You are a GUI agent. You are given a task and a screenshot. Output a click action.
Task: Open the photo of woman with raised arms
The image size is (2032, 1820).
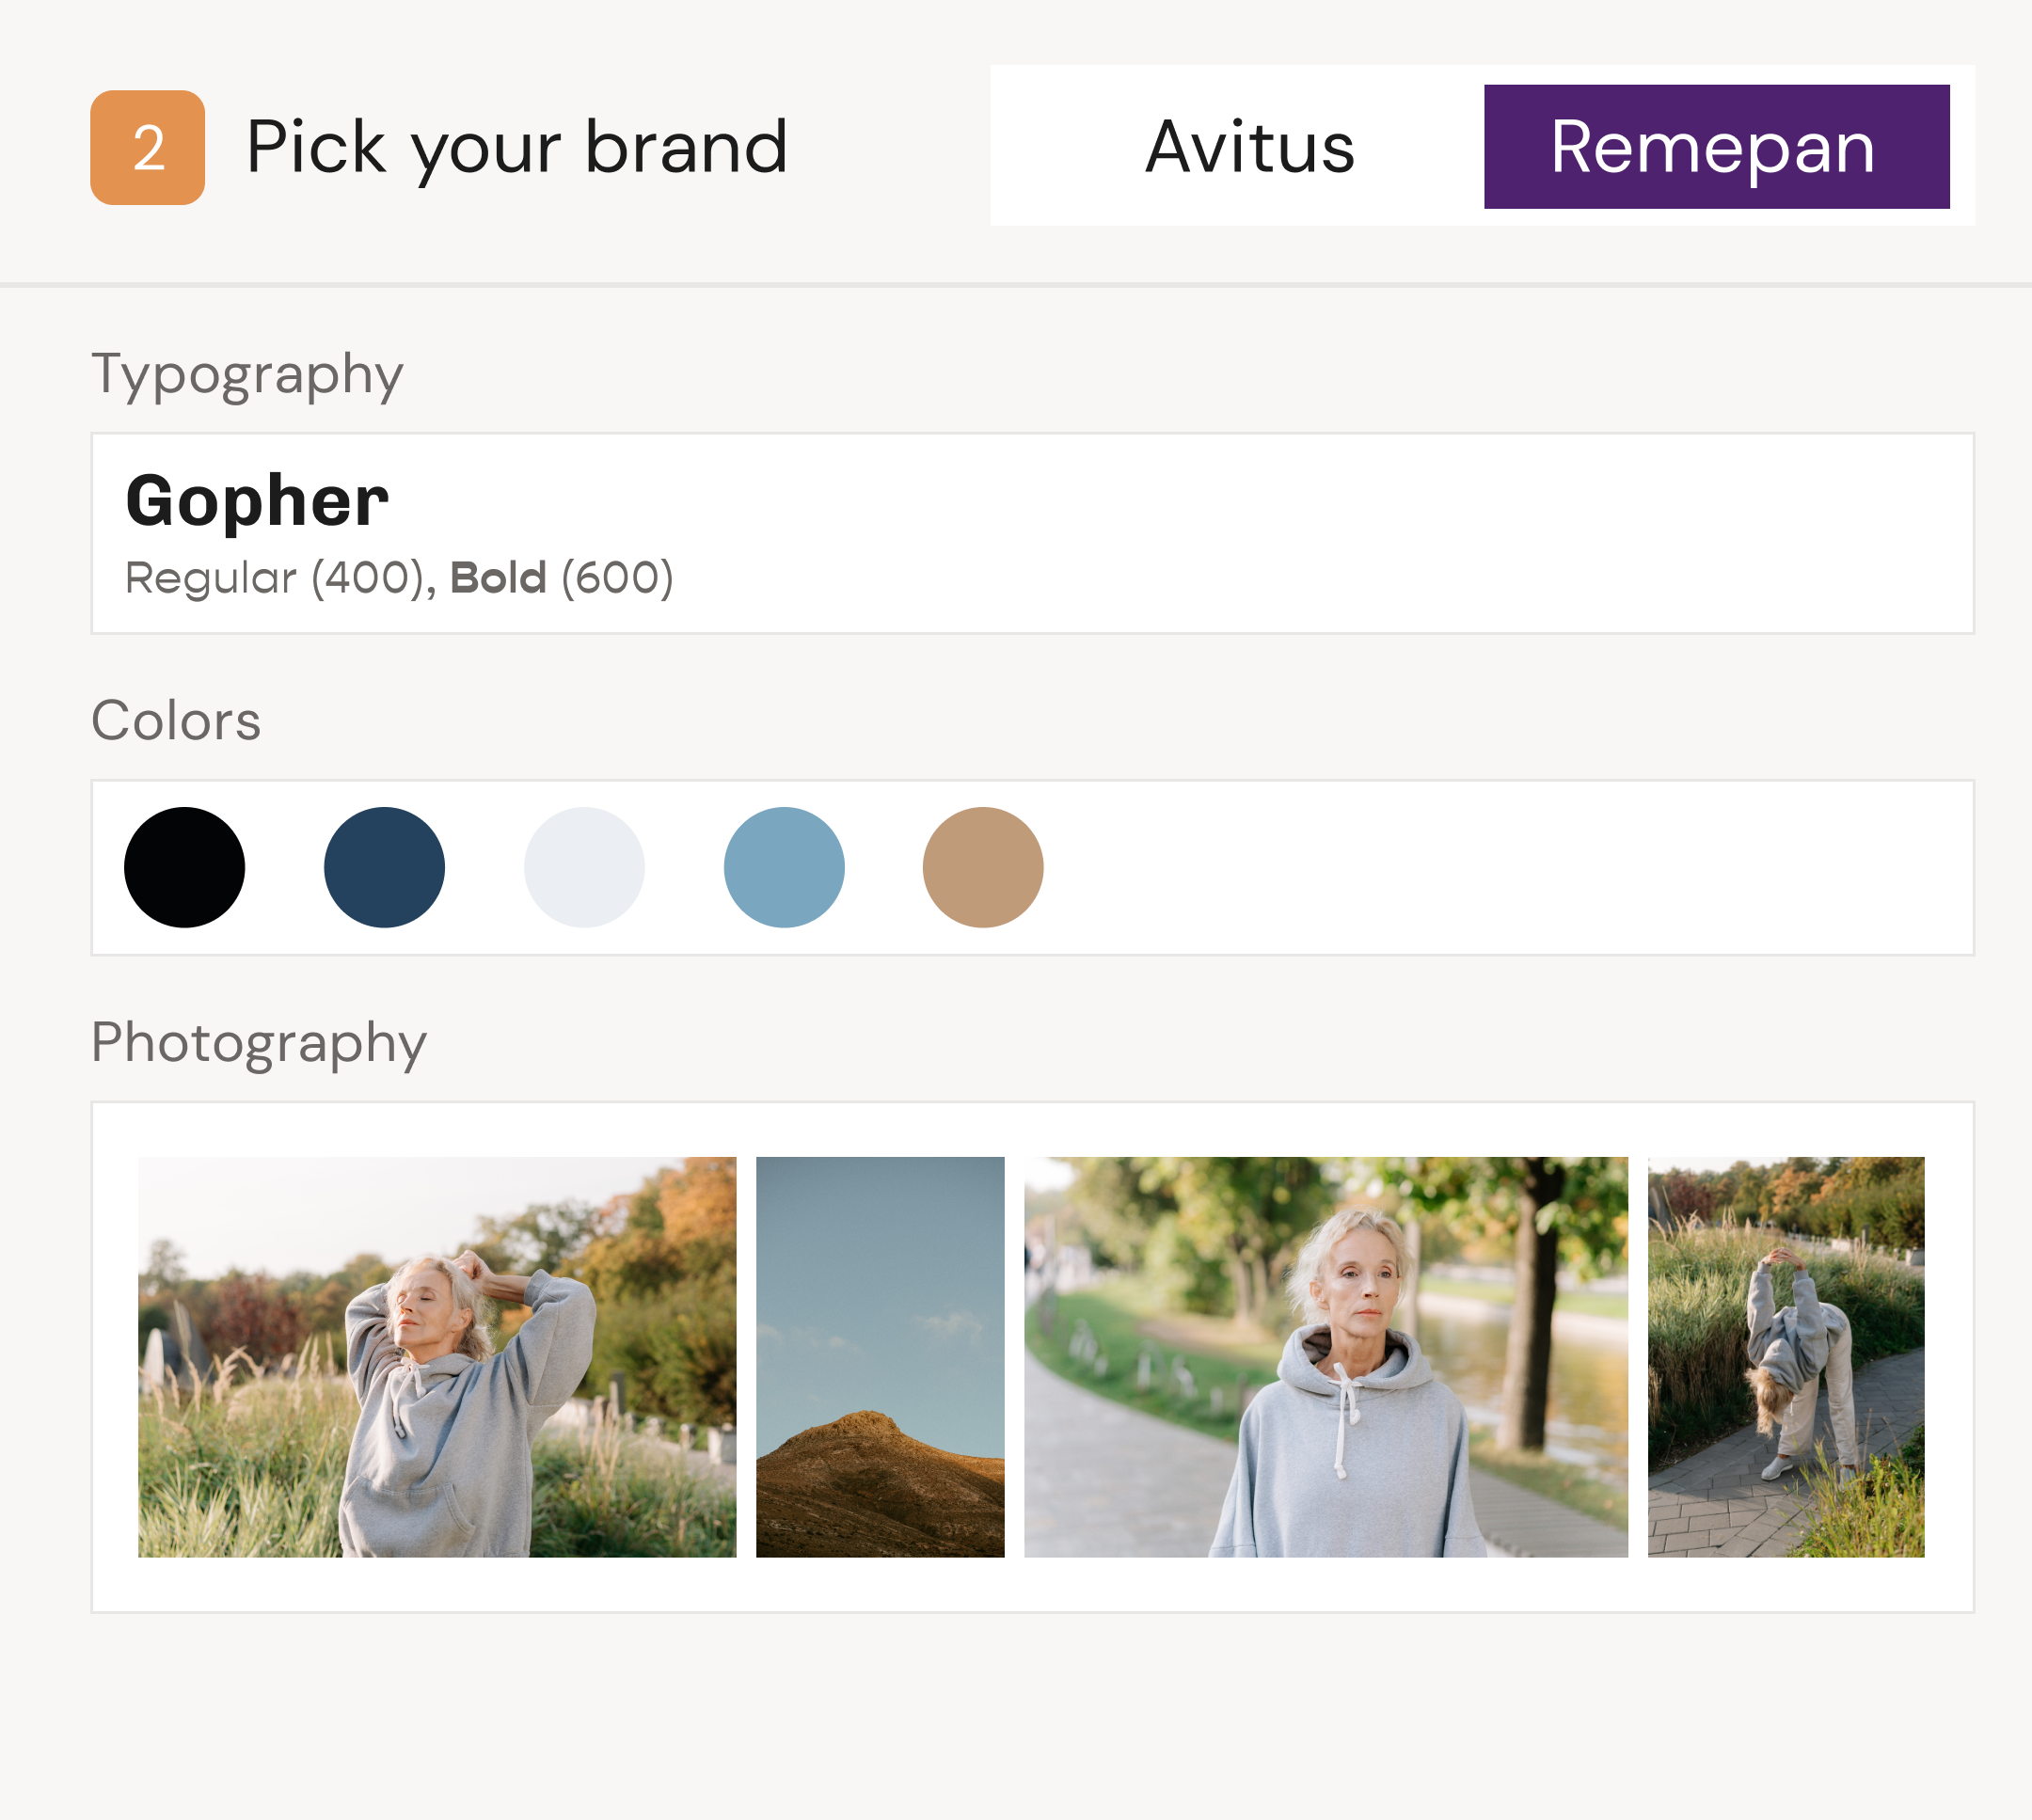437,1356
